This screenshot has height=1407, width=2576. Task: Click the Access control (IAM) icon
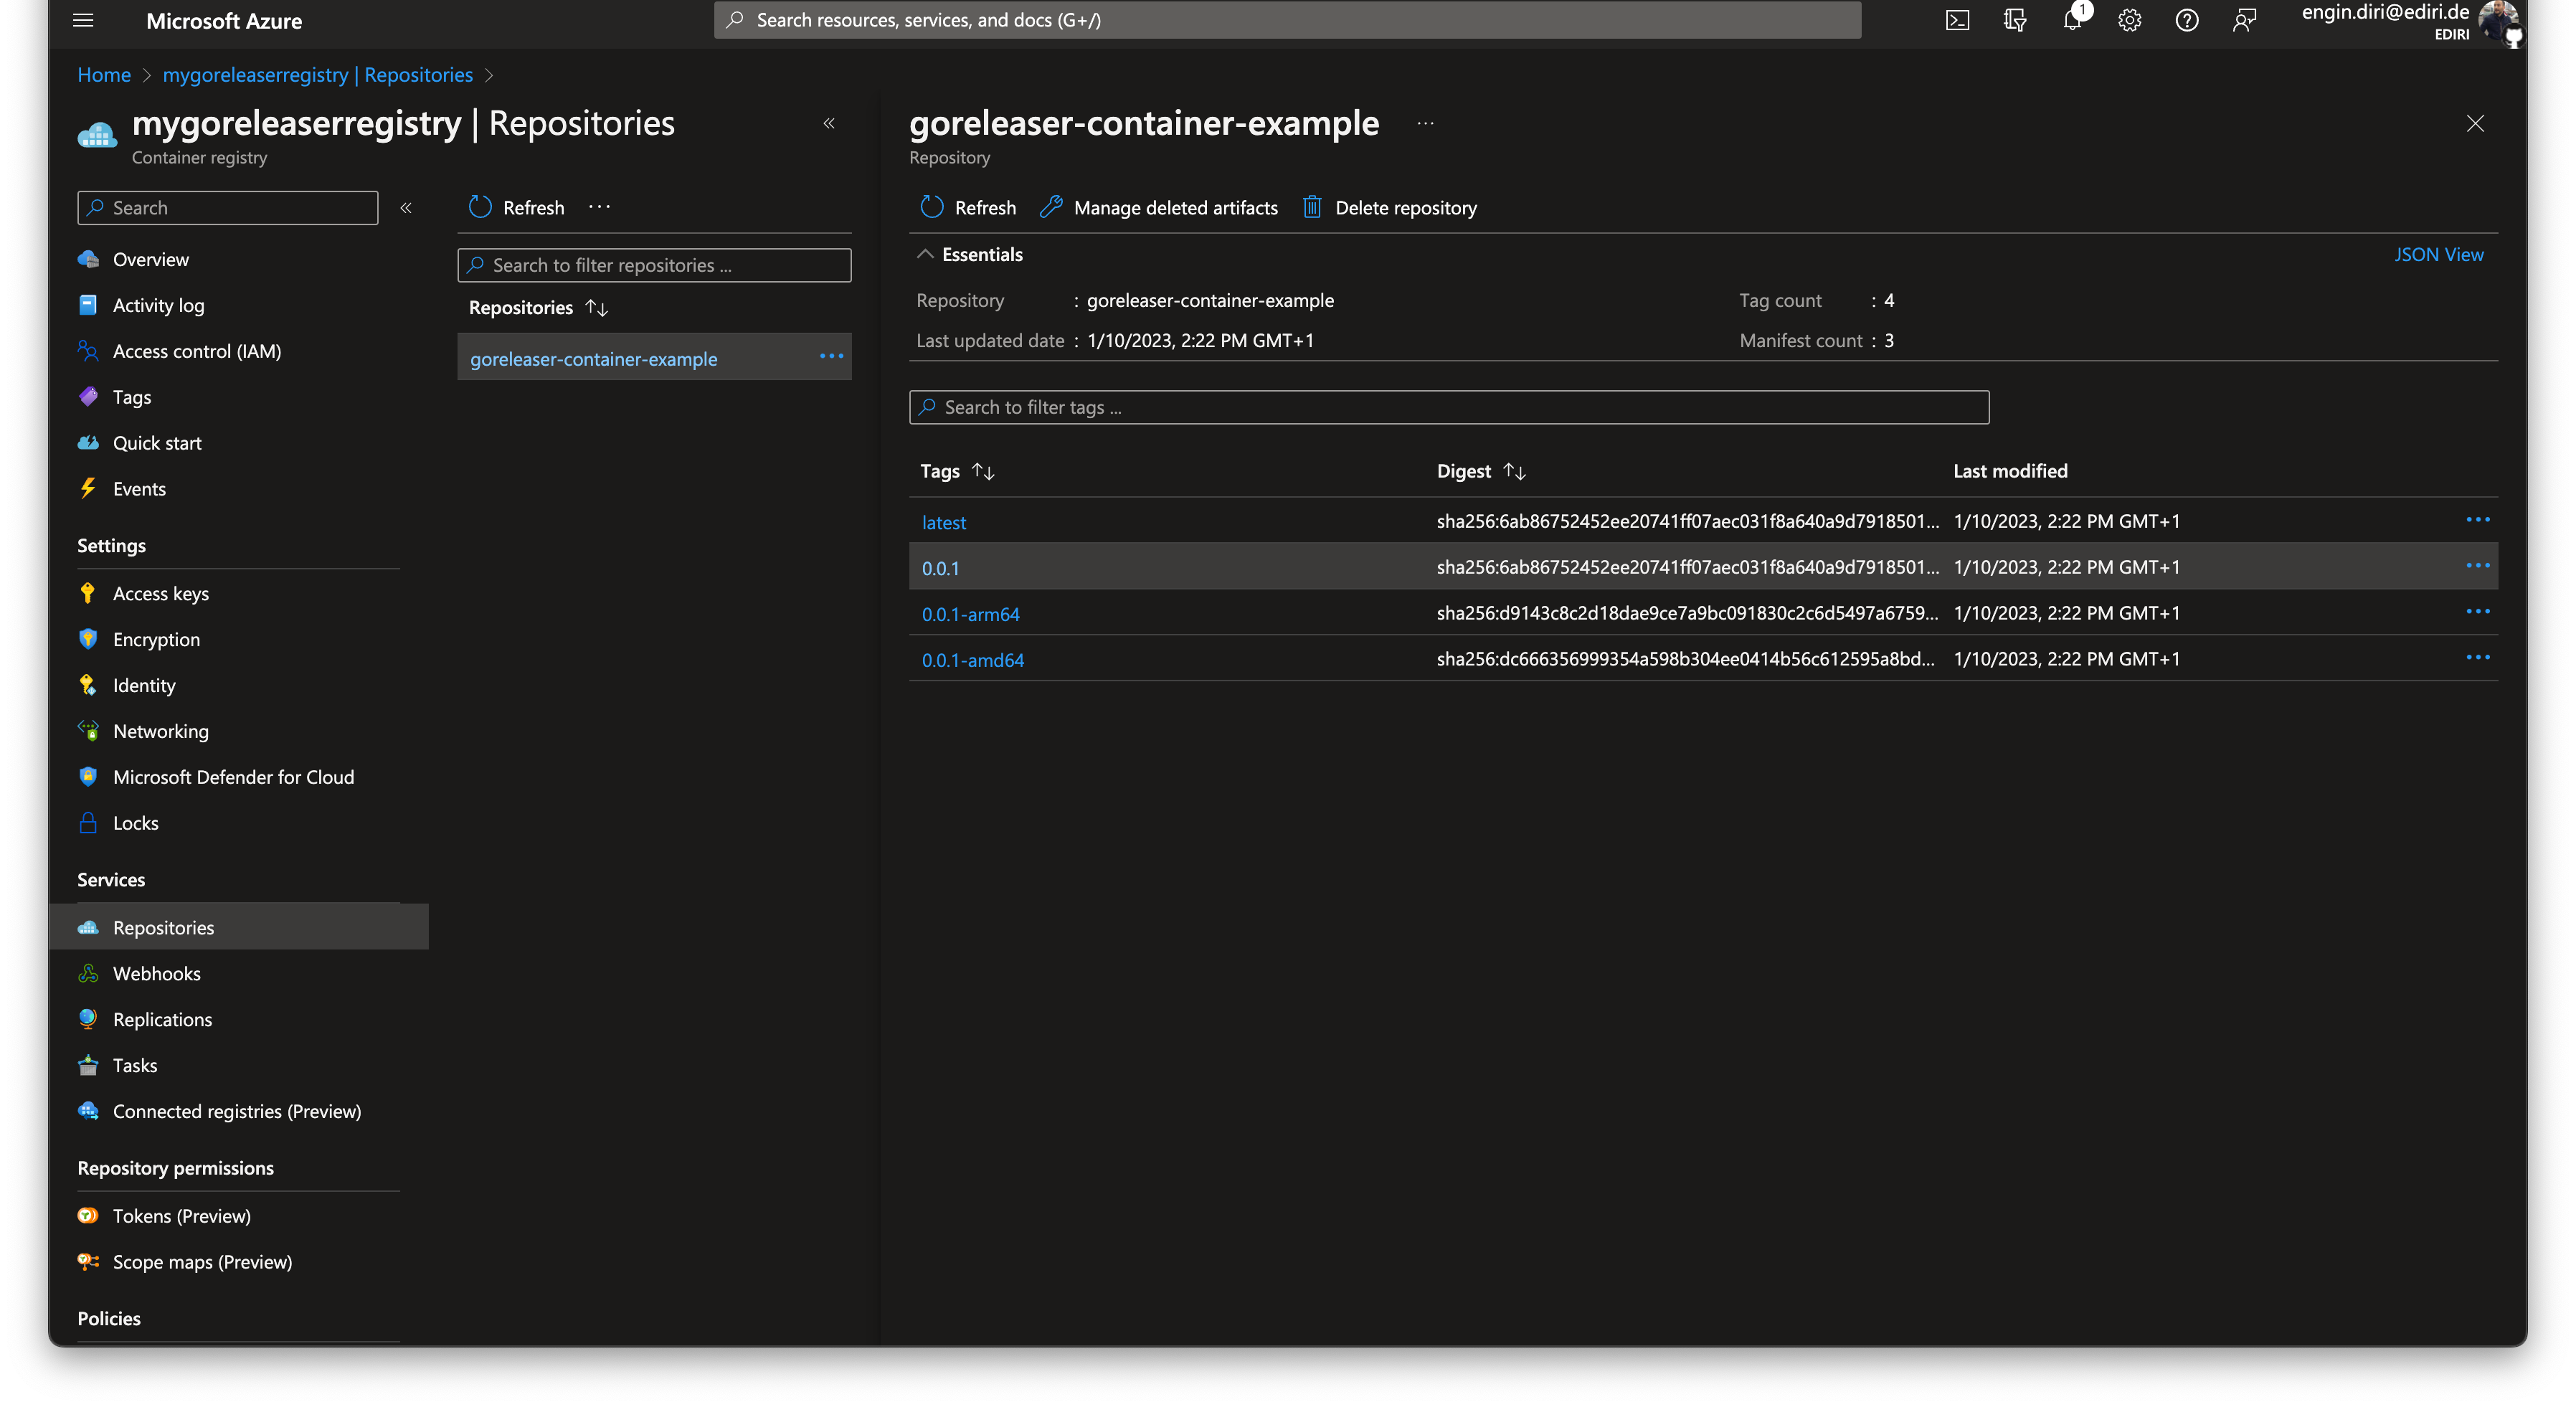88,351
